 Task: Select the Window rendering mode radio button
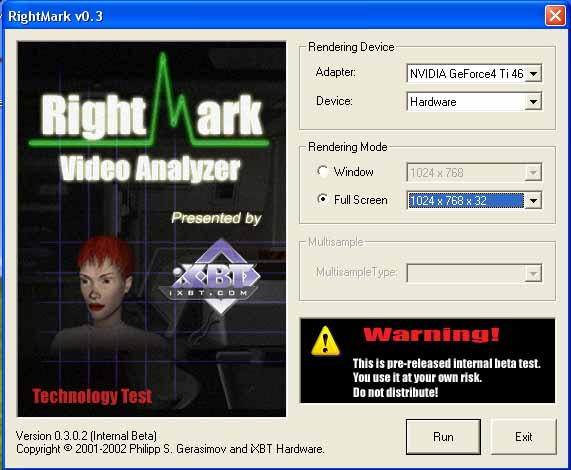click(322, 171)
